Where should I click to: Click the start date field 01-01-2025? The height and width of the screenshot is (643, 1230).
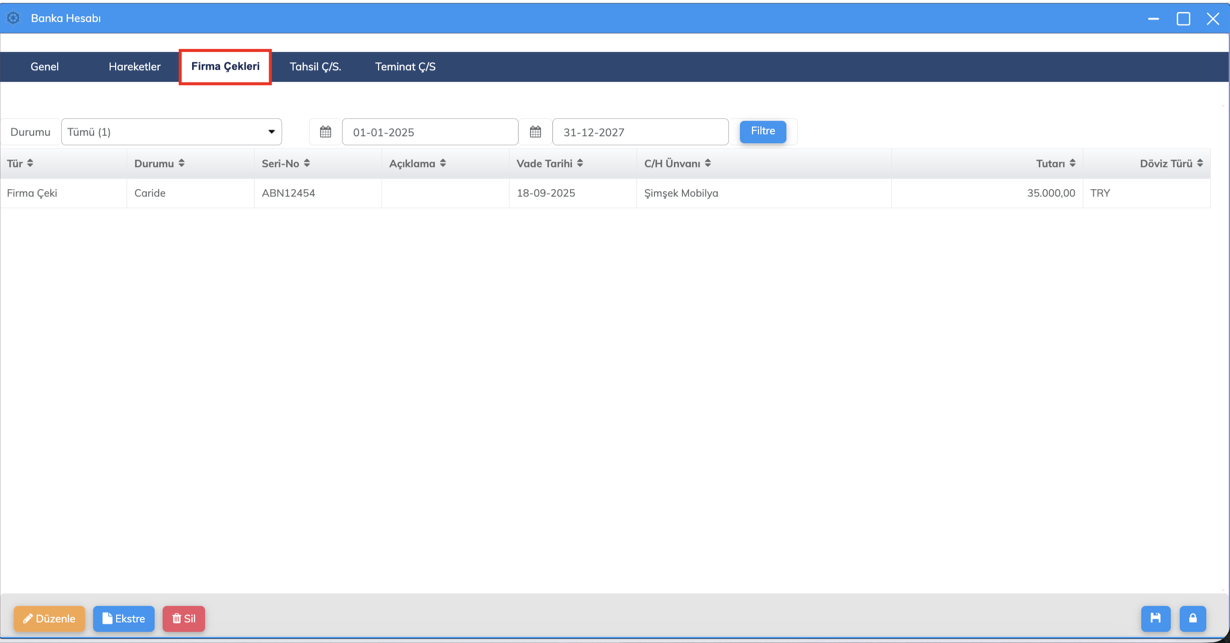(x=429, y=132)
